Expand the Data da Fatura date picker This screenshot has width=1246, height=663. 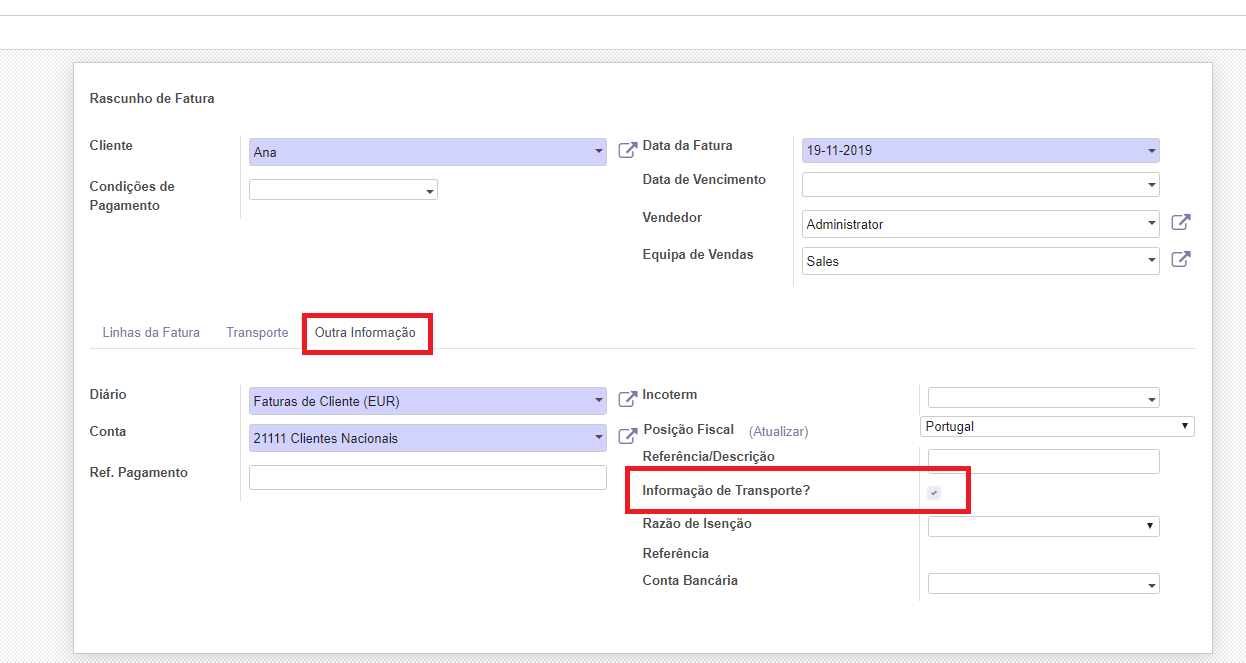980,151
